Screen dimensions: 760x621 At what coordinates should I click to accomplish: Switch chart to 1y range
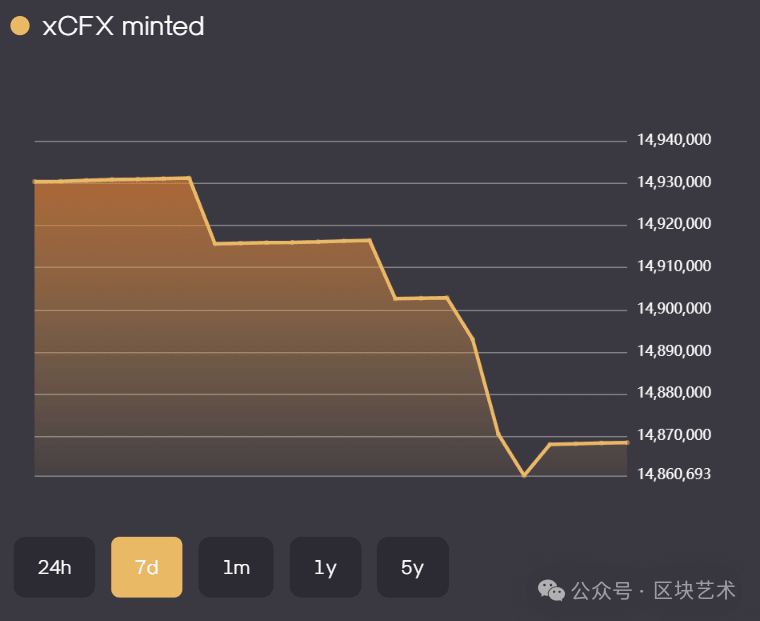pos(325,567)
